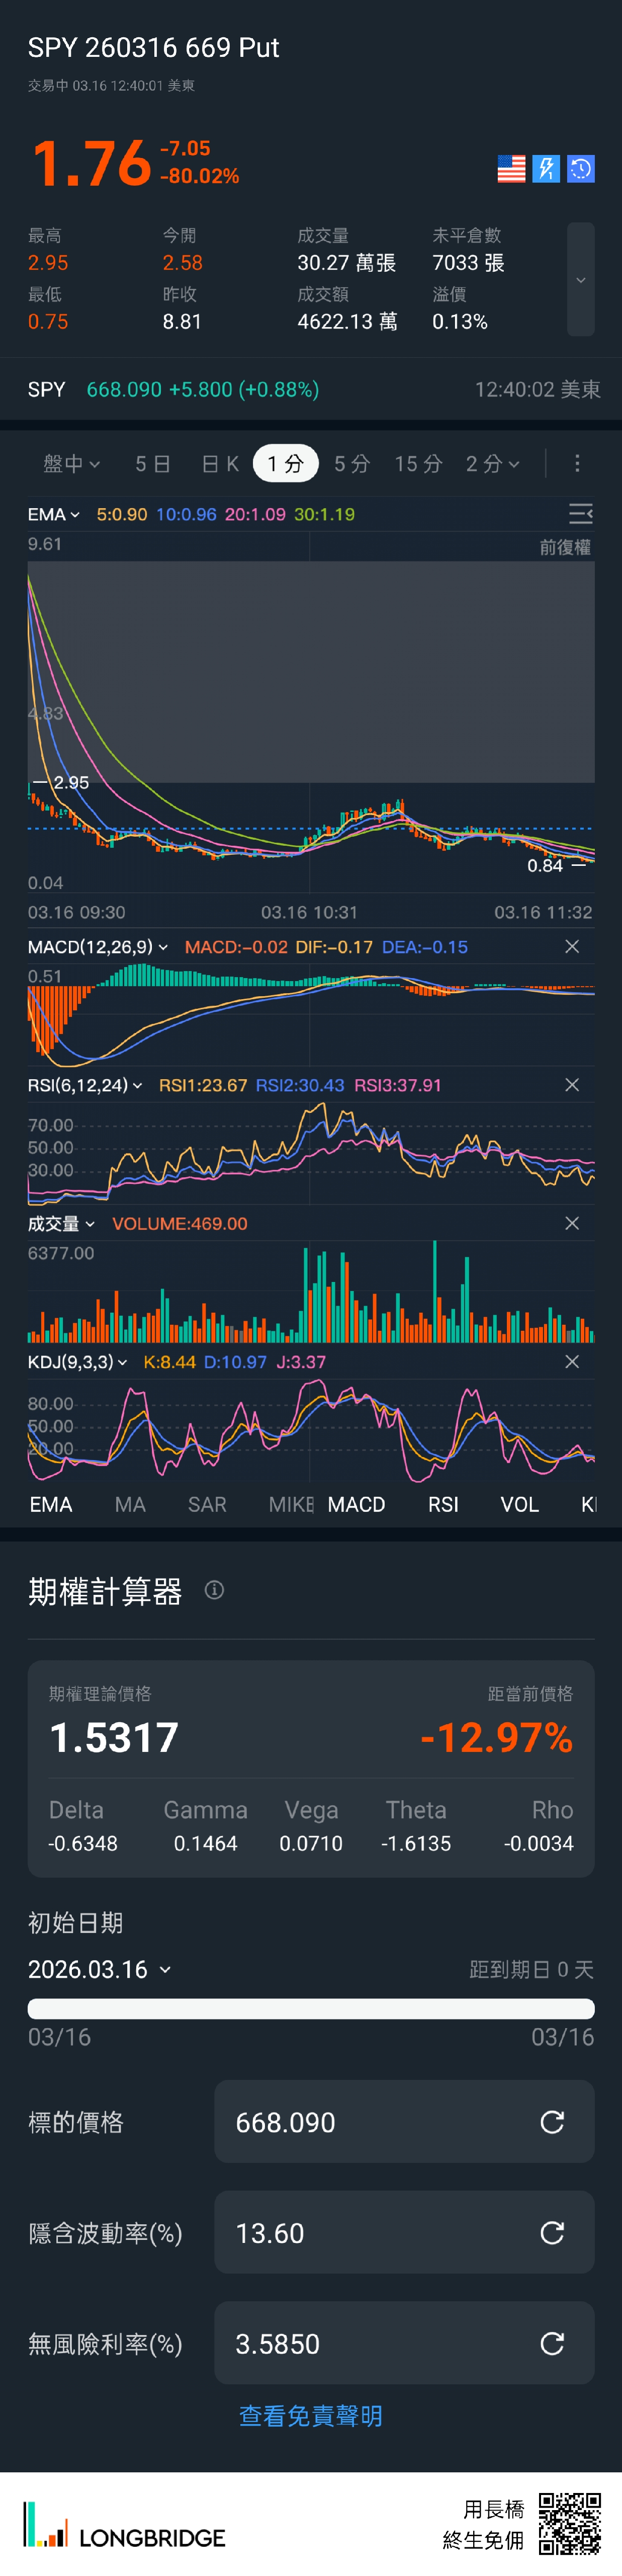Image resolution: width=622 pixels, height=2576 pixels.
Task: Open the three-dot chart options menu
Action: (577, 464)
